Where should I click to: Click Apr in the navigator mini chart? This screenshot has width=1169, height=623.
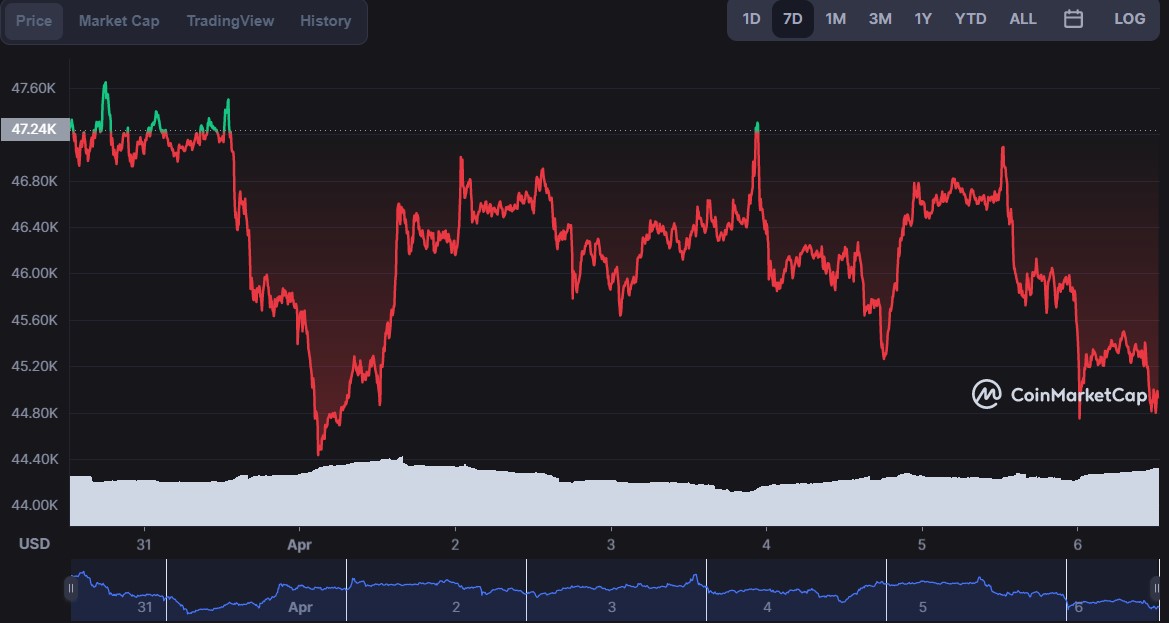click(300, 607)
